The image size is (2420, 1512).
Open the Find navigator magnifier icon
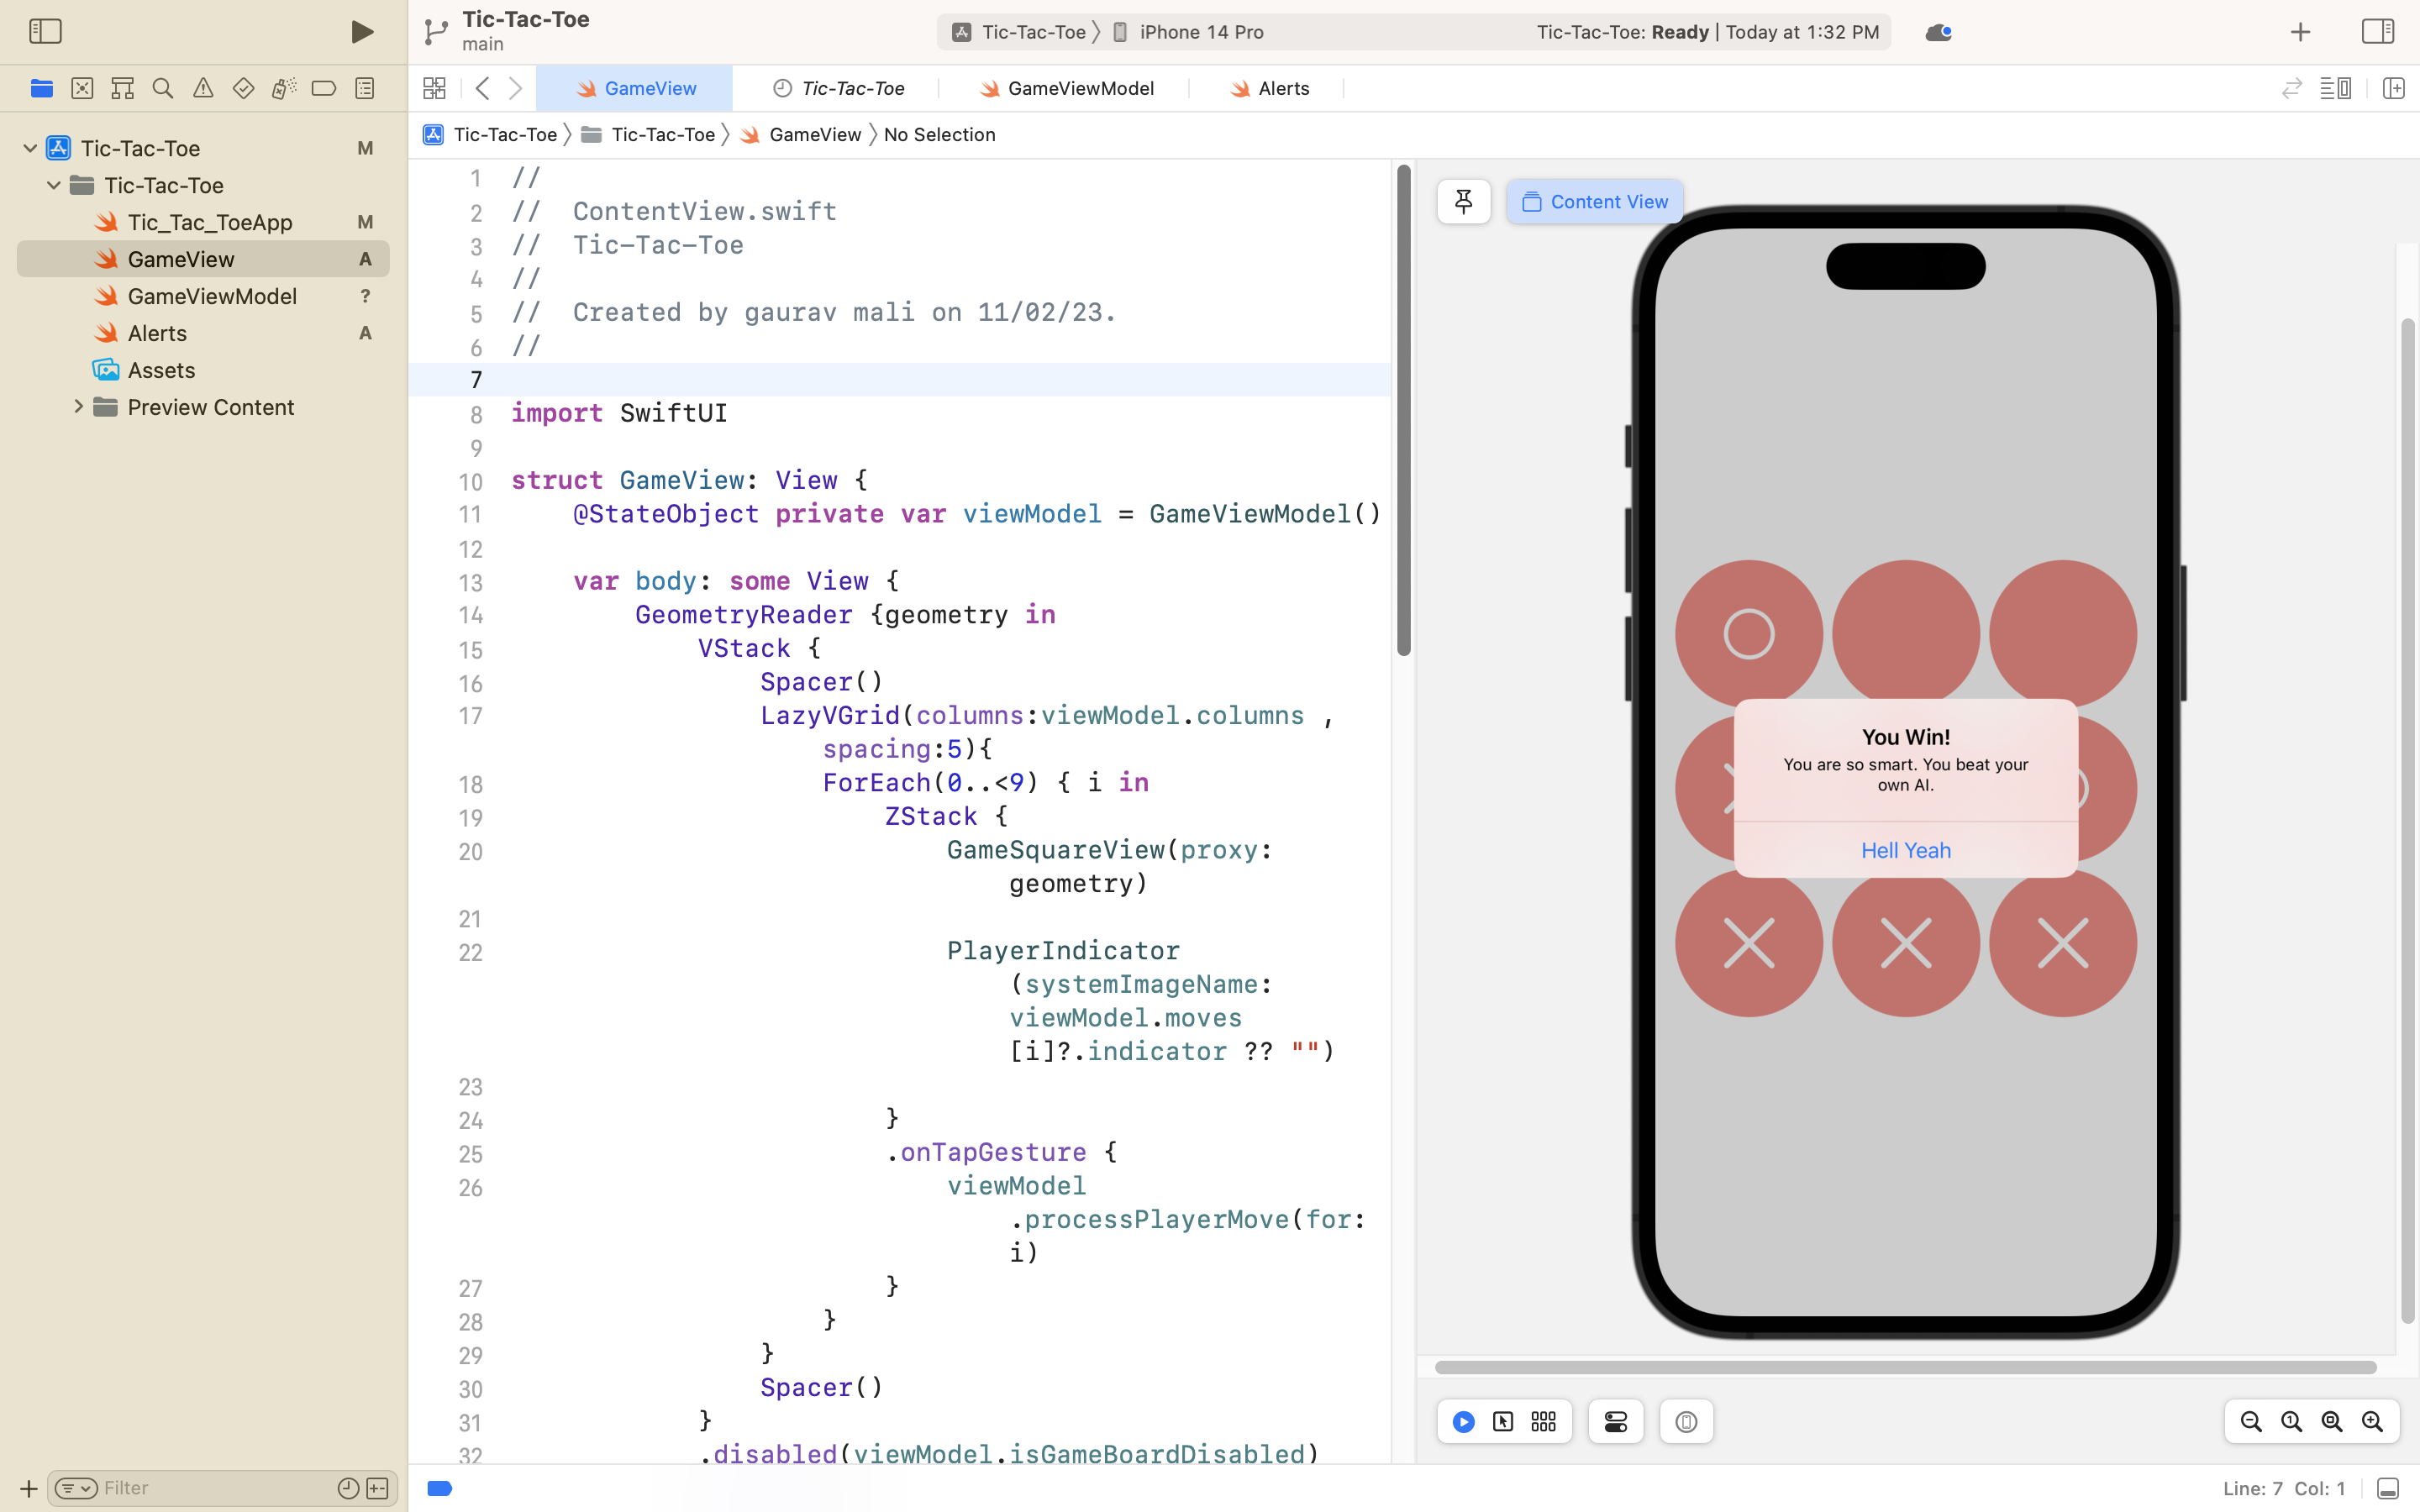click(162, 88)
